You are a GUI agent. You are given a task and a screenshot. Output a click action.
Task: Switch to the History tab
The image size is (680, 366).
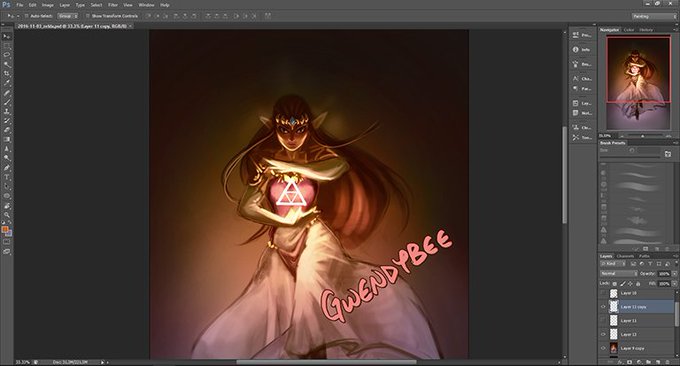[x=646, y=30]
